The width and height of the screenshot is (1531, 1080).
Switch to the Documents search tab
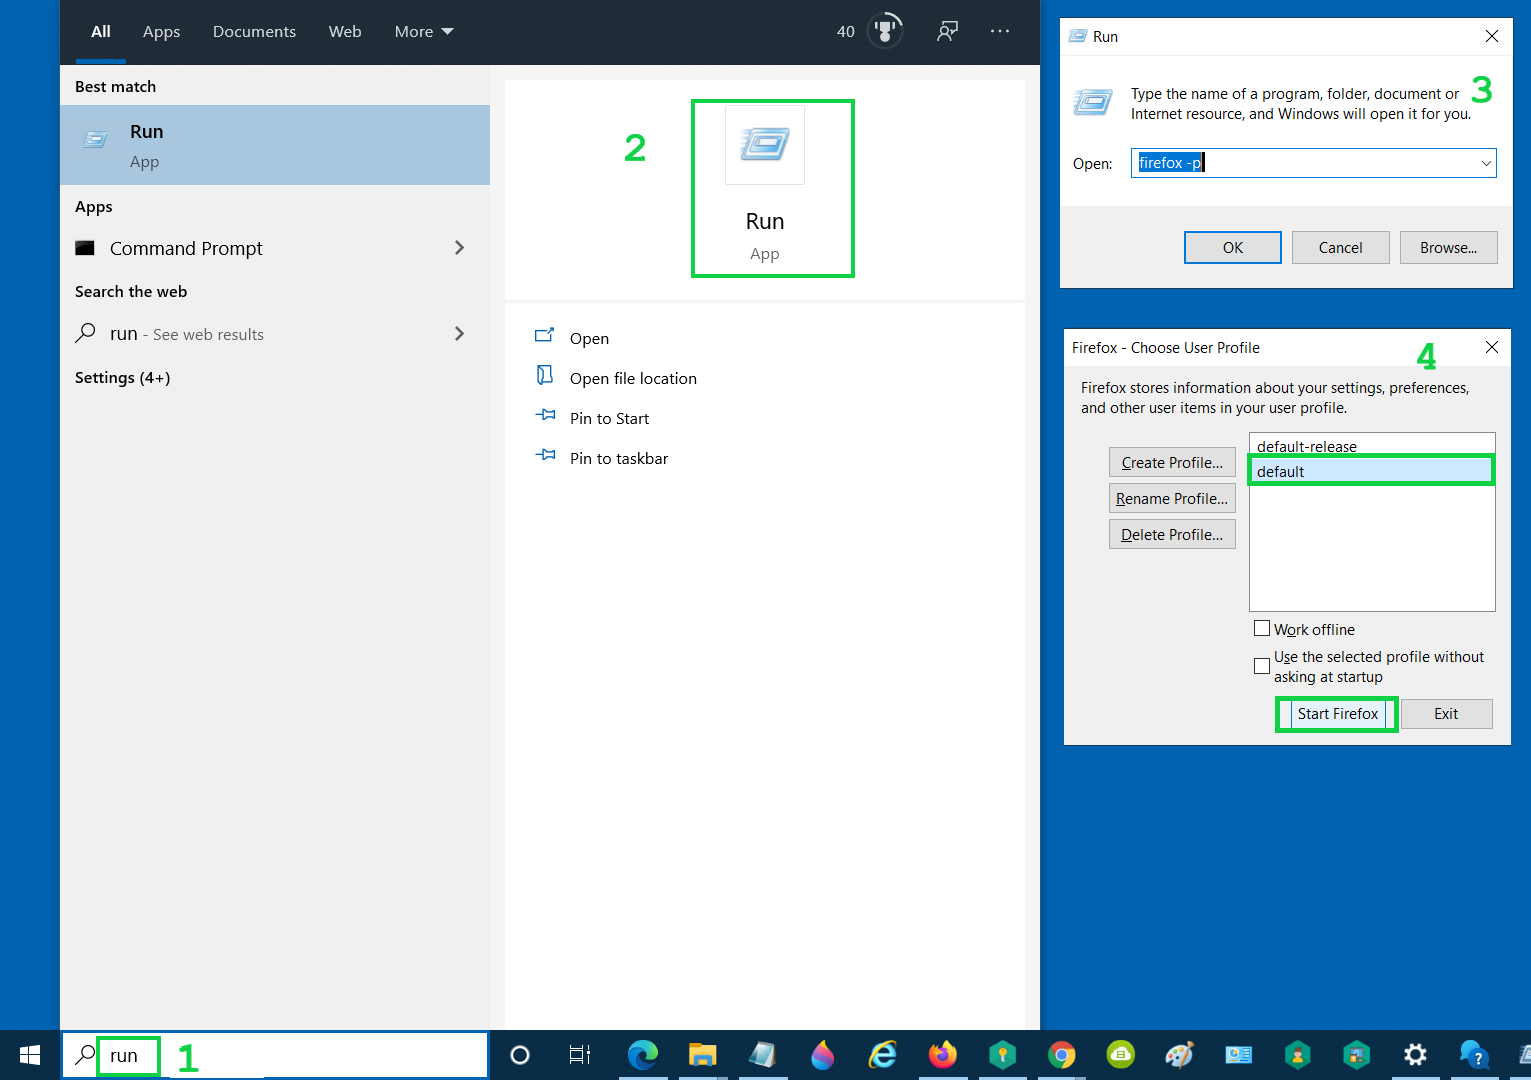coord(254,32)
